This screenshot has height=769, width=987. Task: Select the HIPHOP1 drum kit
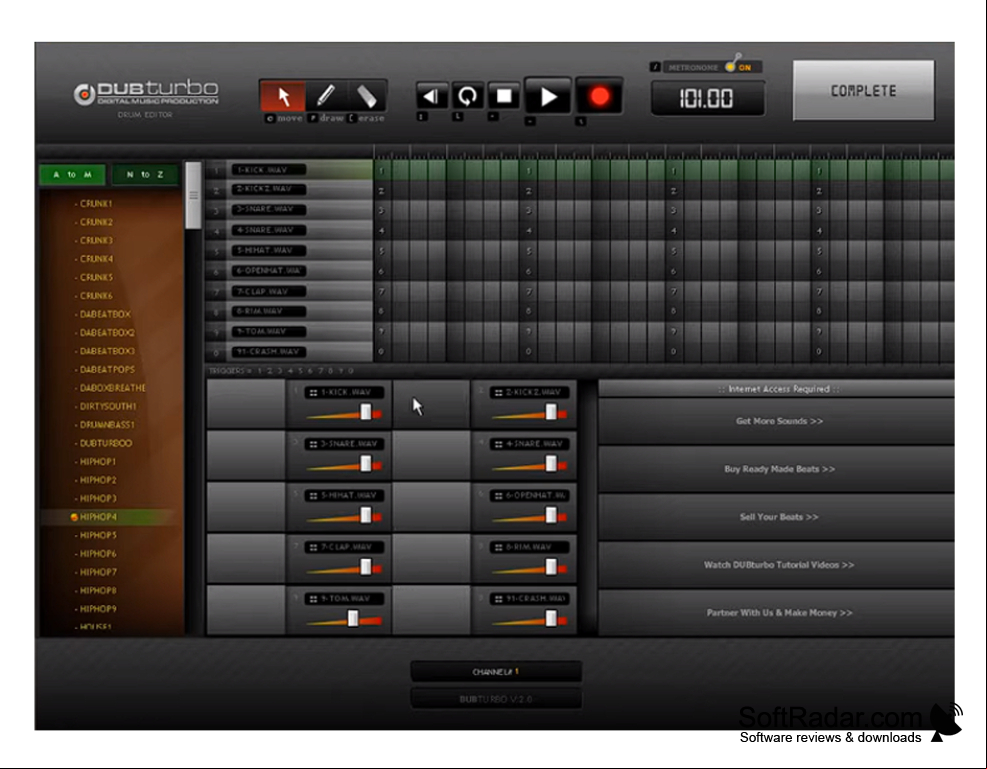[x=97, y=461]
